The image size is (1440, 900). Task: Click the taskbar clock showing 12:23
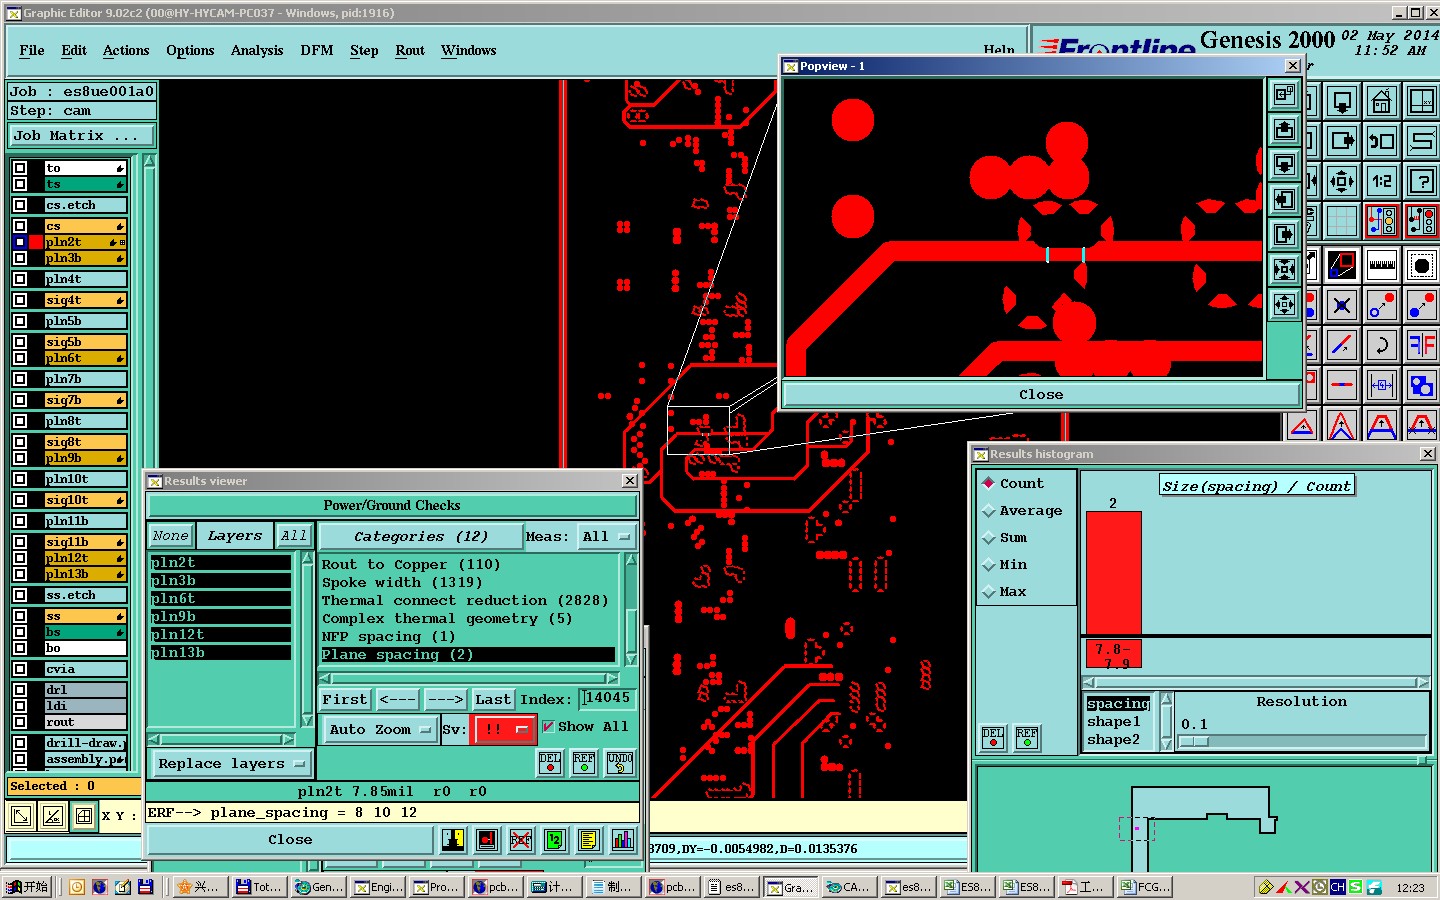pyautogui.click(x=1410, y=887)
